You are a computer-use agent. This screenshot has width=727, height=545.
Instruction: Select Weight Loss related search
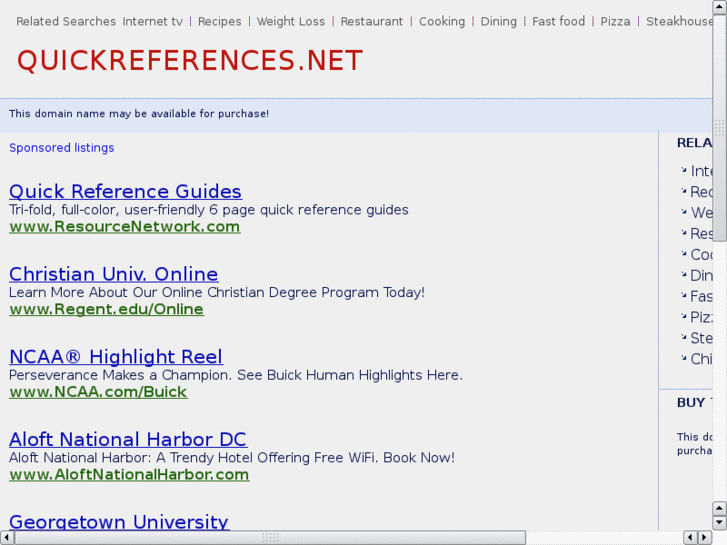pos(291,21)
